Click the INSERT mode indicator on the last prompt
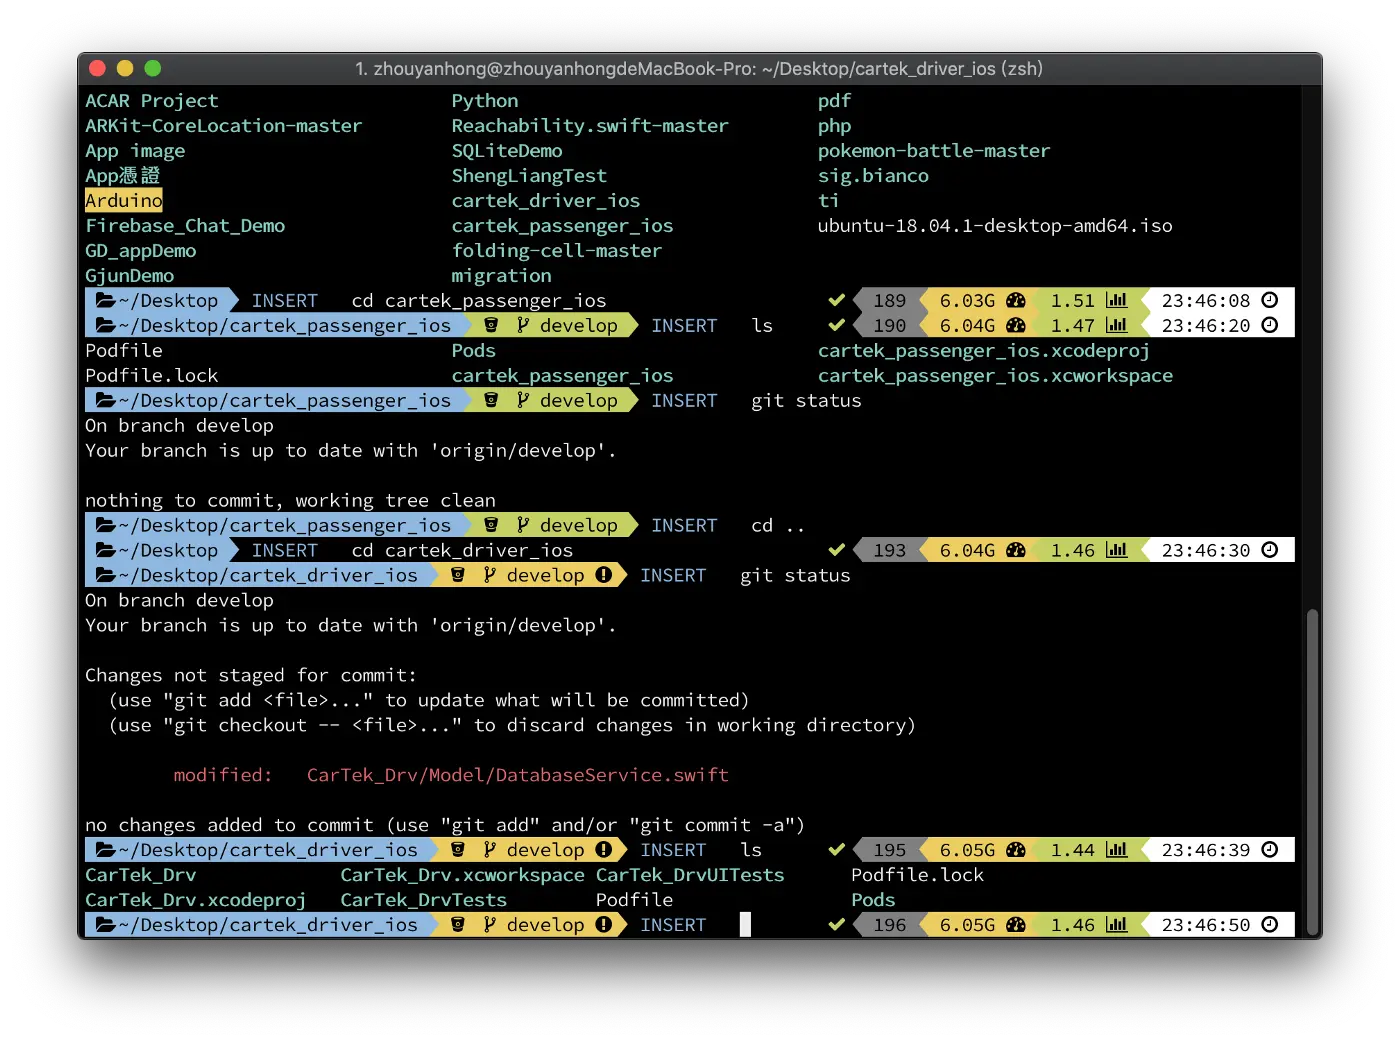Viewport: 1400px width, 1042px height. pyautogui.click(x=673, y=925)
